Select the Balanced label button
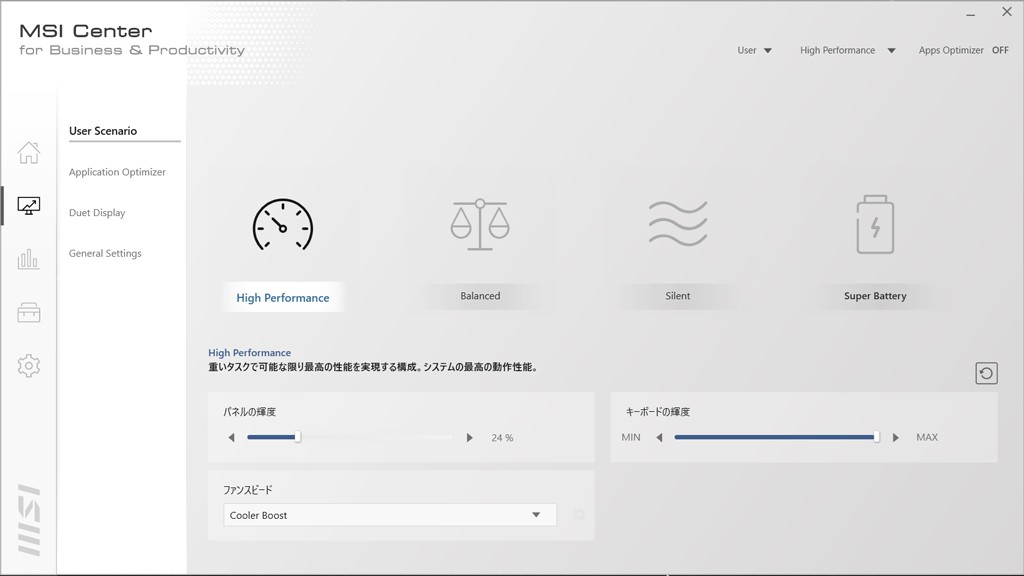The height and width of the screenshot is (576, 1024). tap(480, 296)
